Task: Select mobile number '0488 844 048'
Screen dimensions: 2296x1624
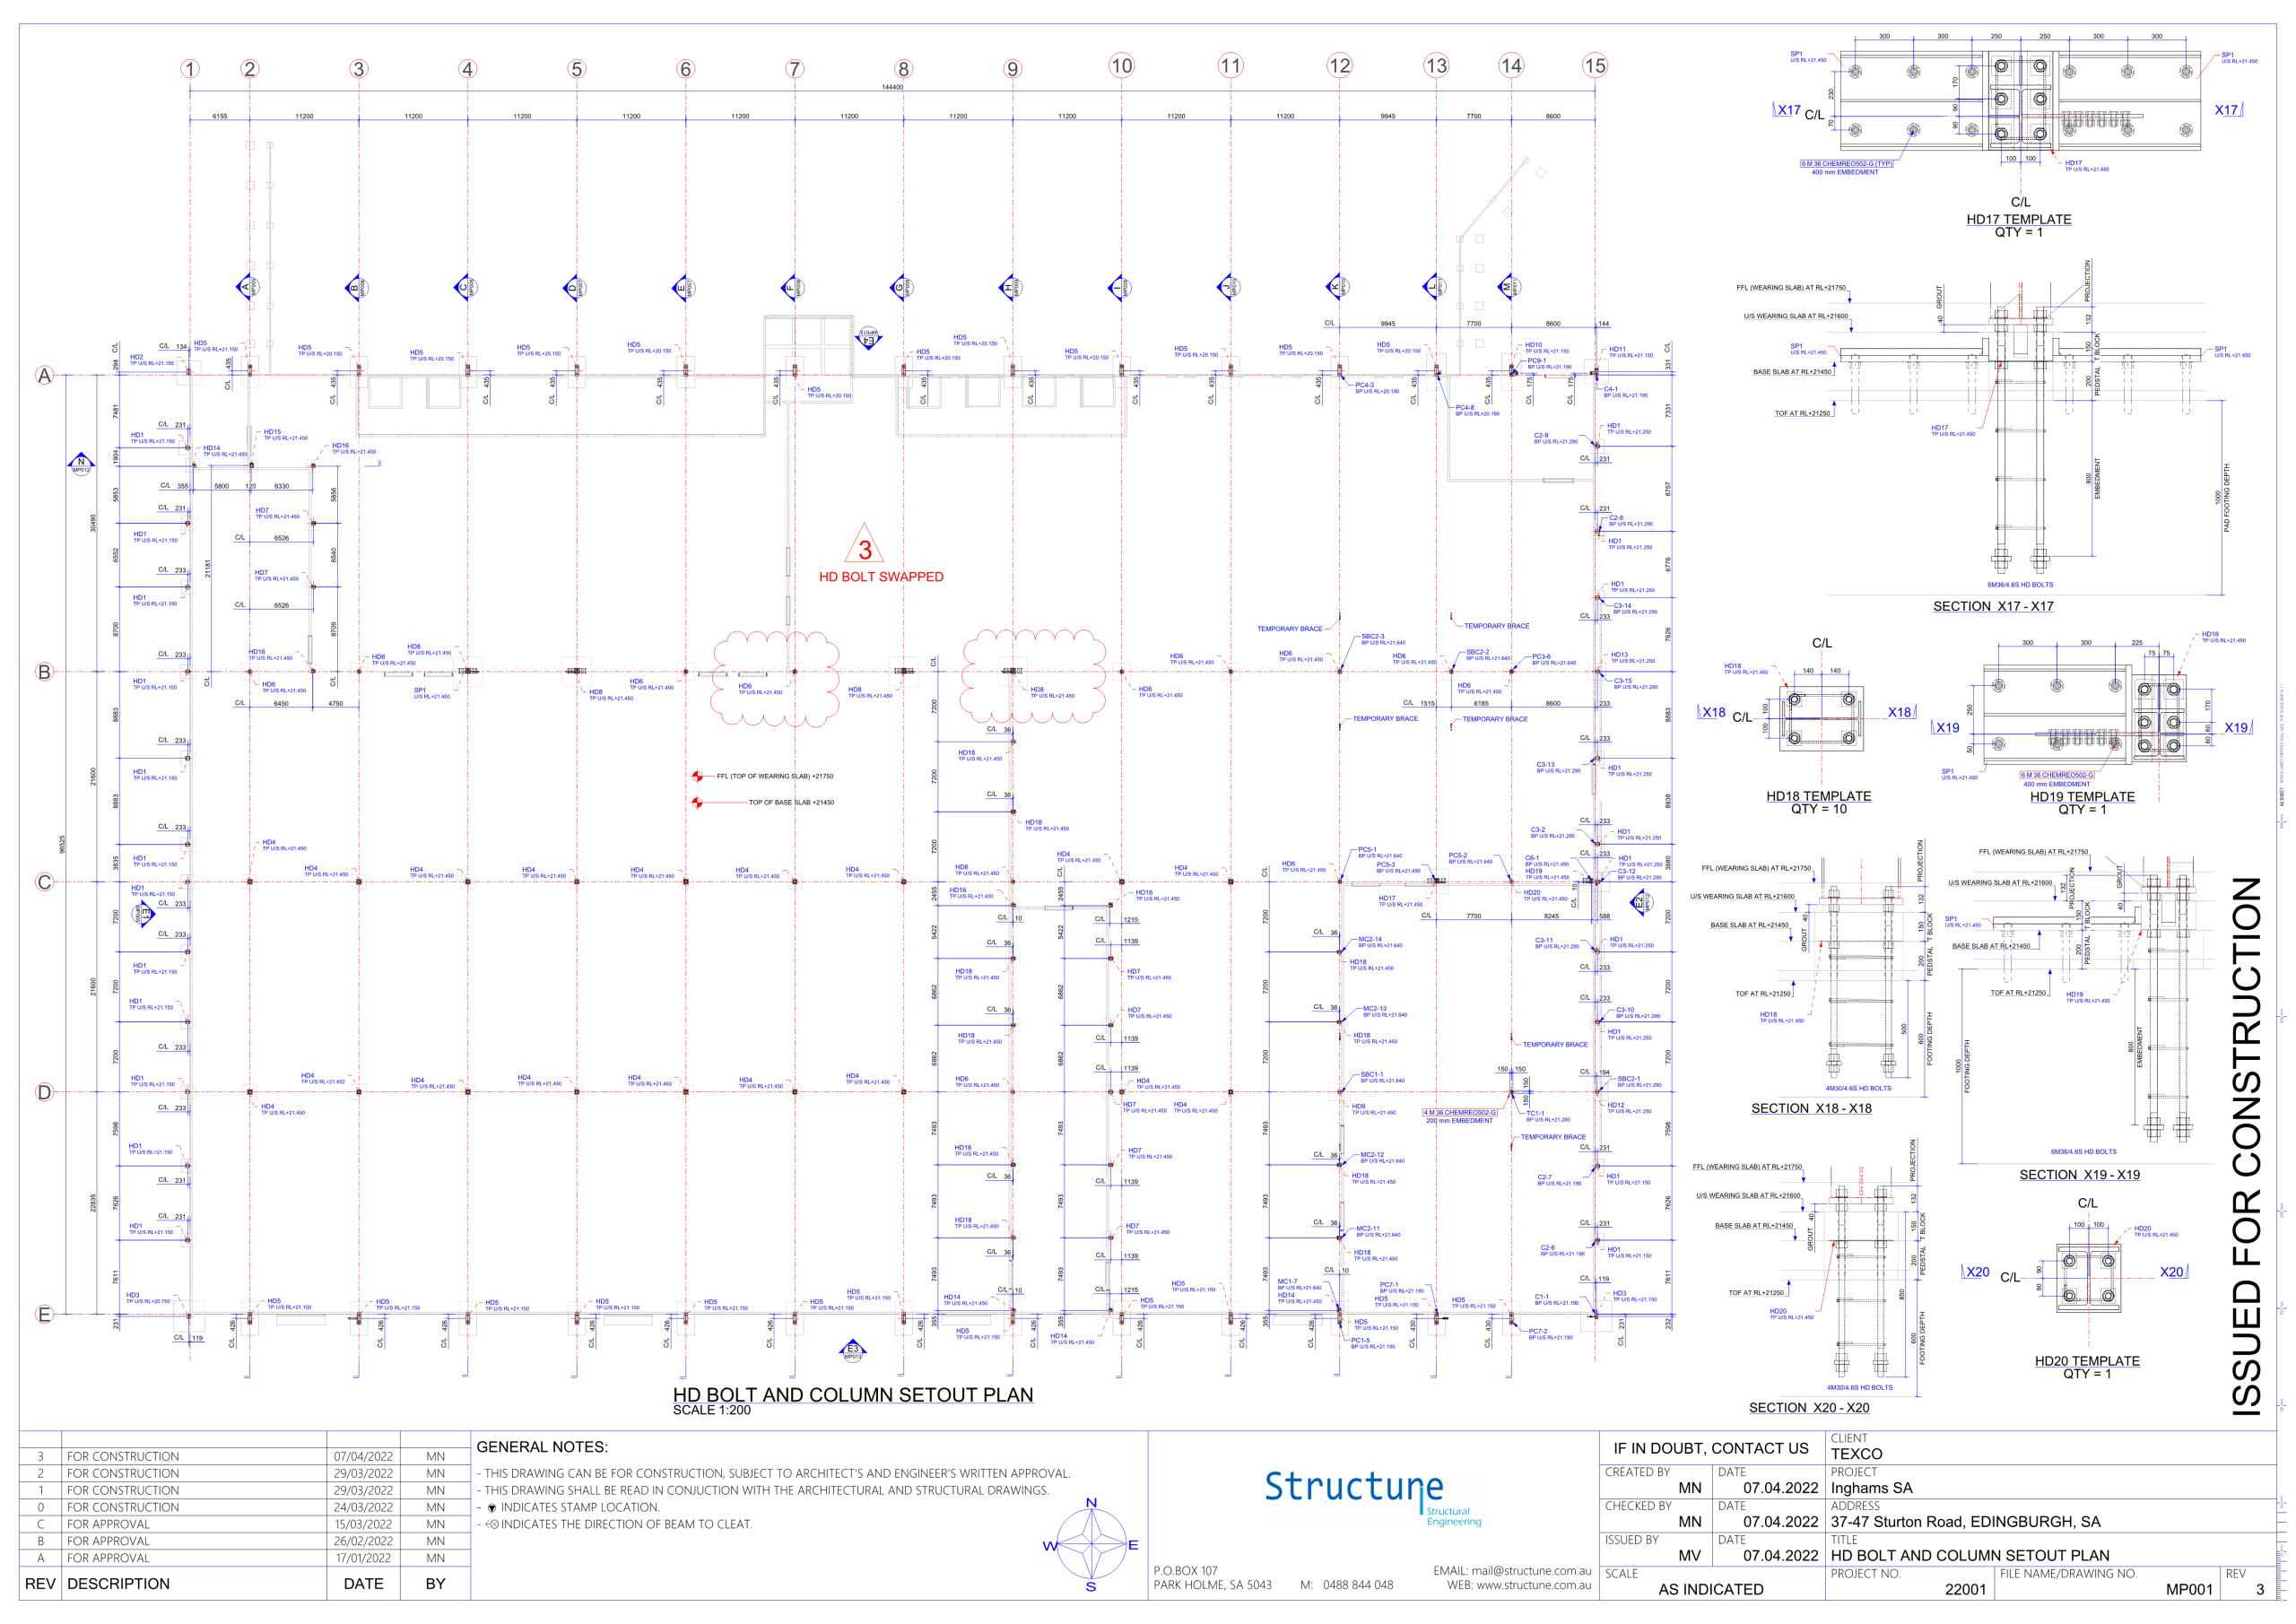Action: point(1358,1585)
